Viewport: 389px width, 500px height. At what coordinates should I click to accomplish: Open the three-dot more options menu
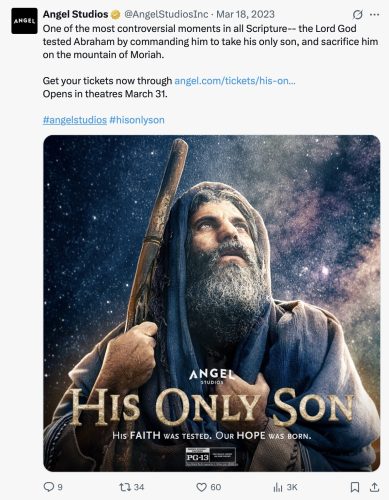pyautogui.click(x=375, y=15)
